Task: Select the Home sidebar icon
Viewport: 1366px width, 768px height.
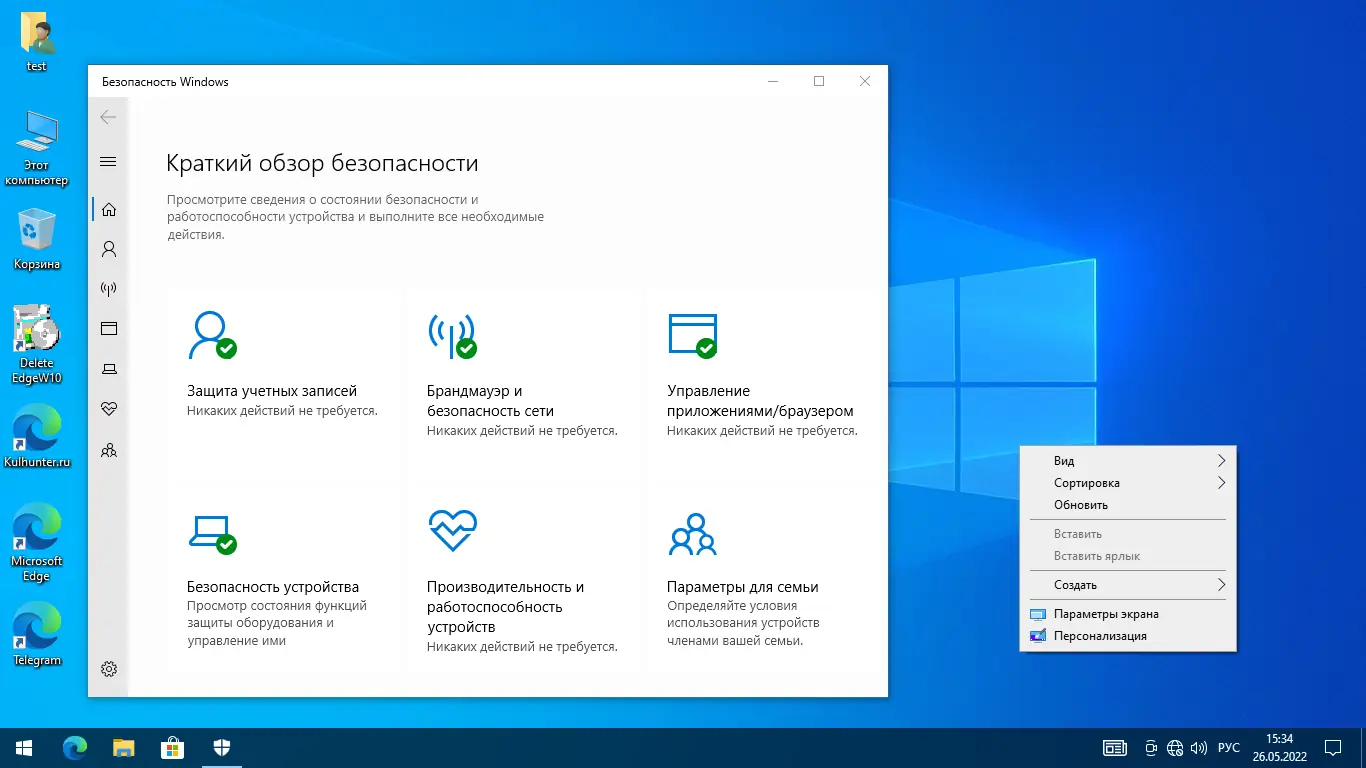Action: (x=109, y=209)
